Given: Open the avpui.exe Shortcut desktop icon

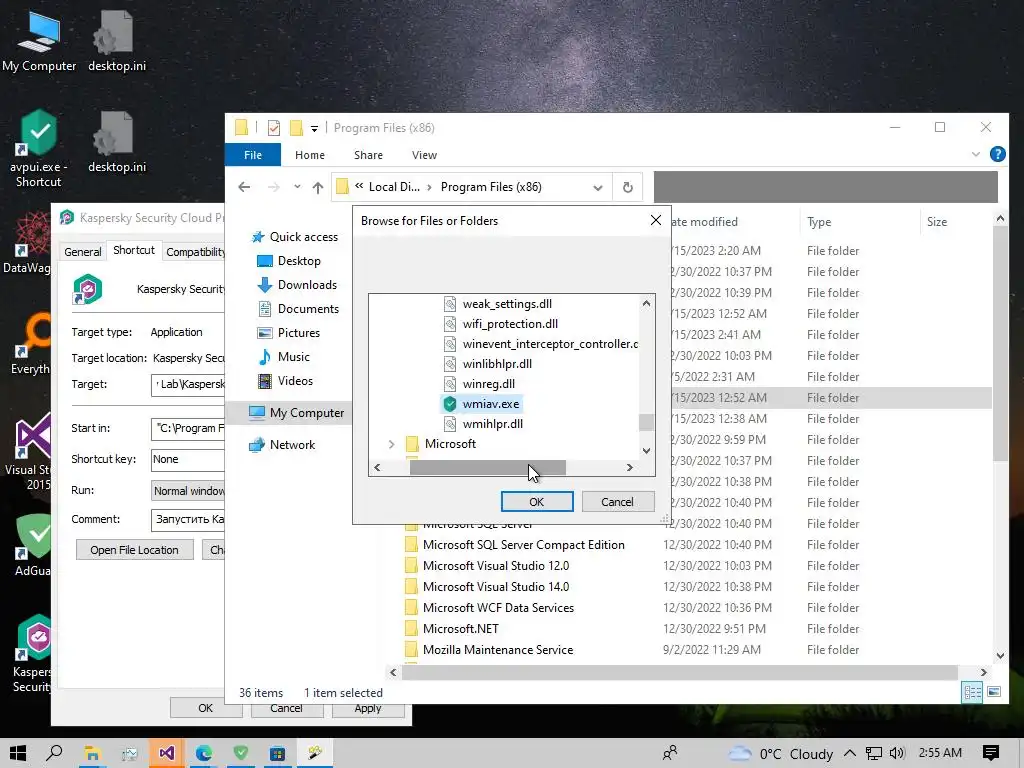Looking at the screenshot, I should (39, 149).
